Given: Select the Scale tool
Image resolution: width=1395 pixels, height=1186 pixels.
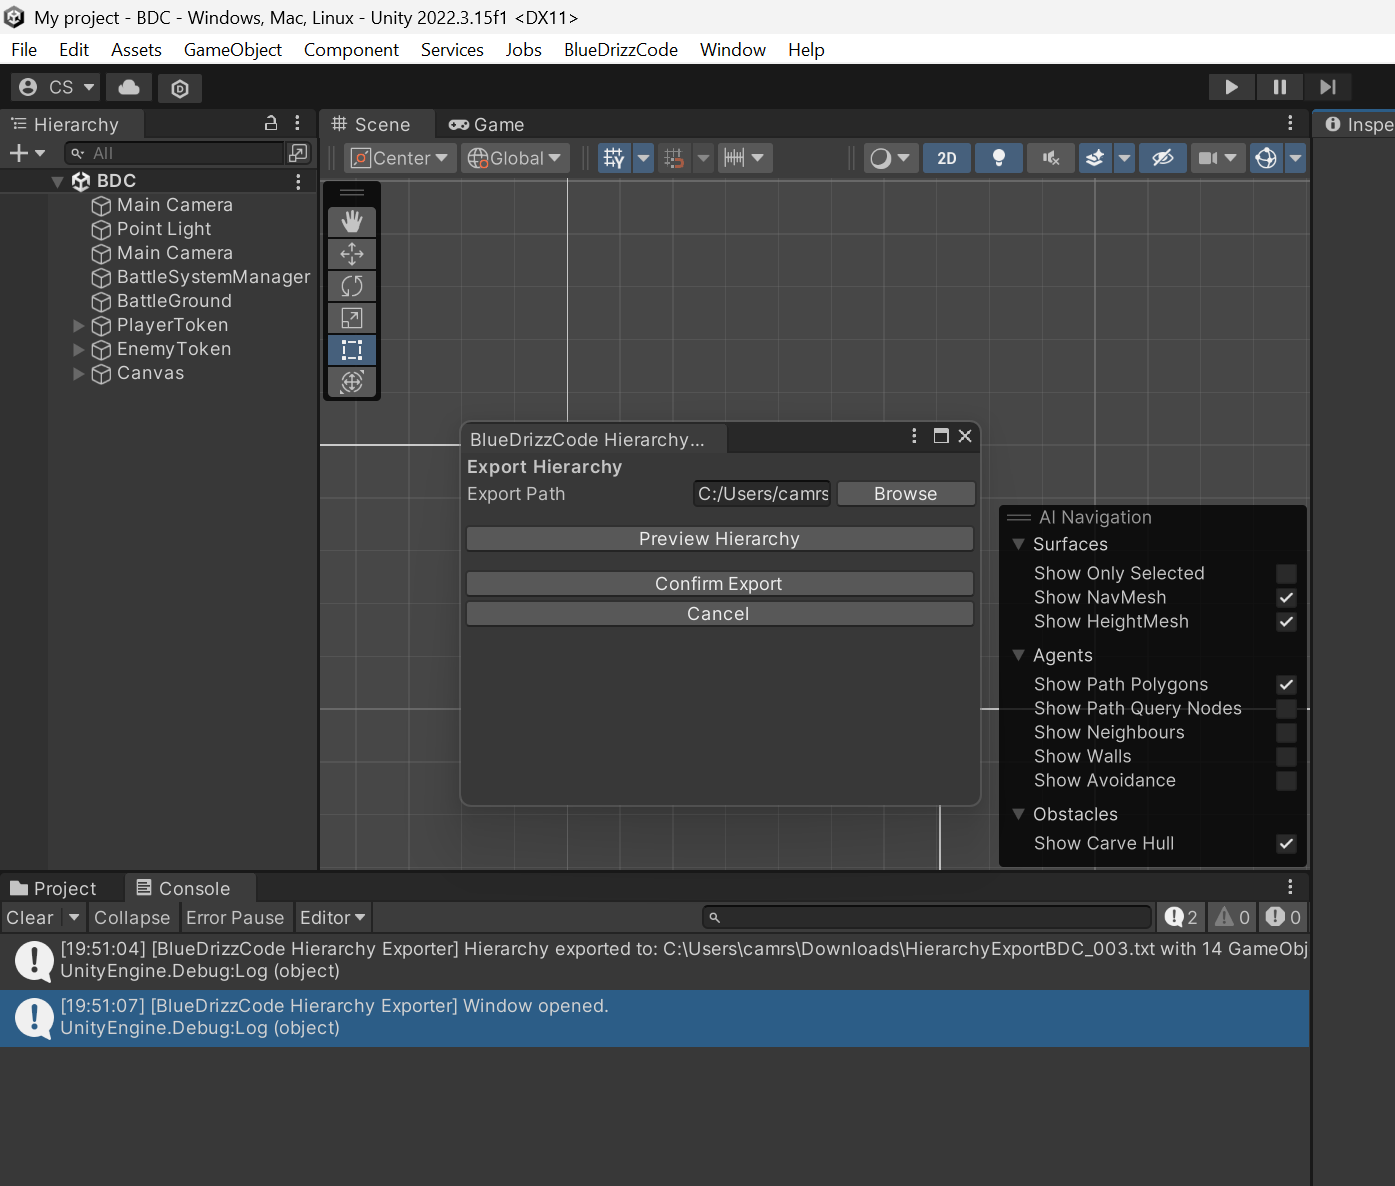Looking at the screenshot, I should pos(352,318).
